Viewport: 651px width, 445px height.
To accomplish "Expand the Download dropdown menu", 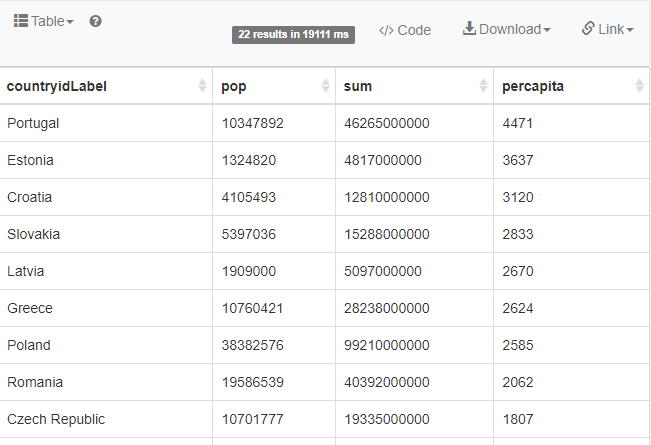I will [x=507, y=29].
